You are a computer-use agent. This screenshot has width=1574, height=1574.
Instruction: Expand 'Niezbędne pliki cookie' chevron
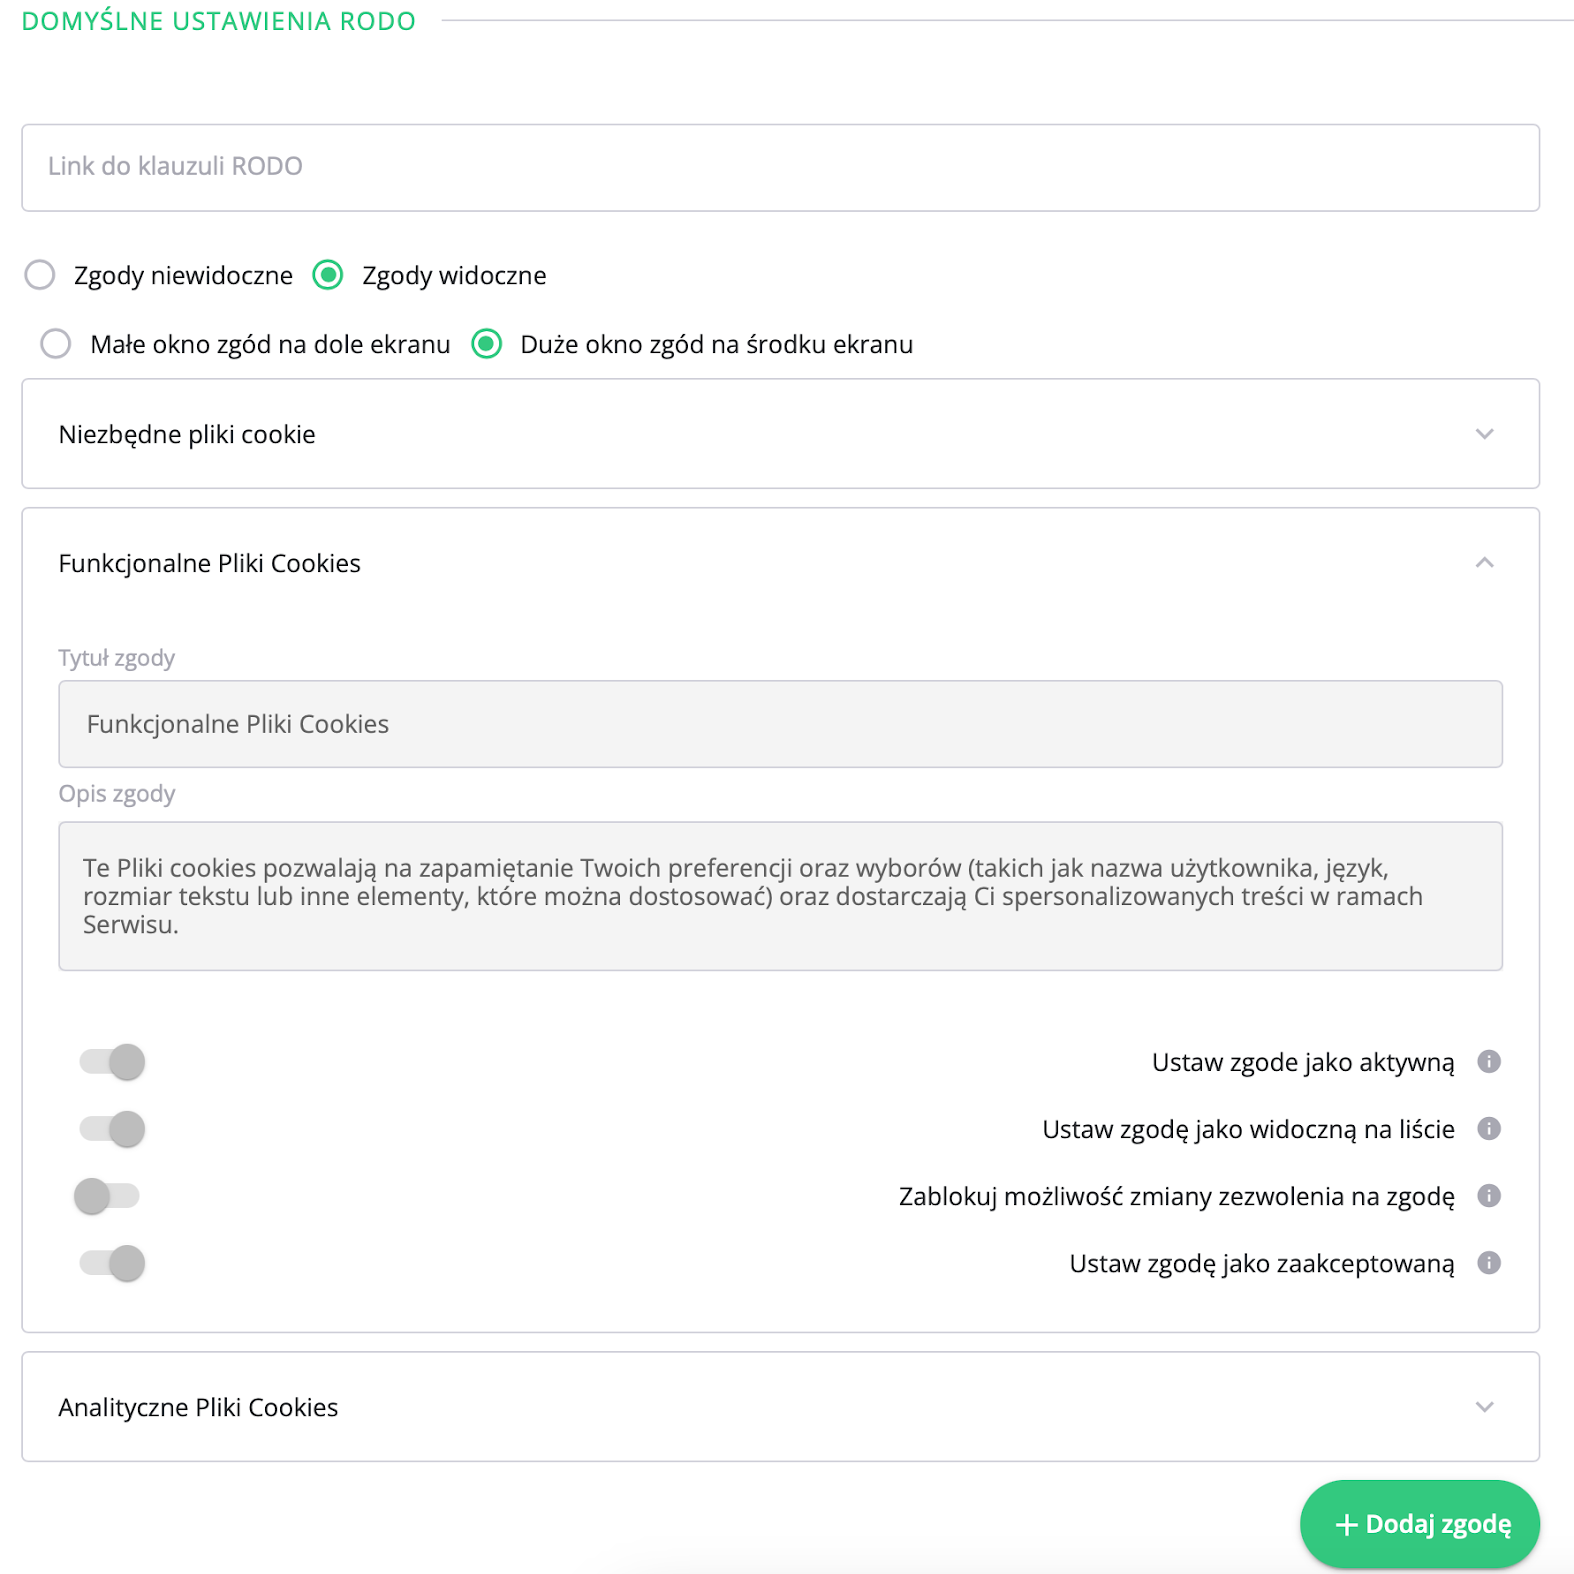[x=1484, y=433]
